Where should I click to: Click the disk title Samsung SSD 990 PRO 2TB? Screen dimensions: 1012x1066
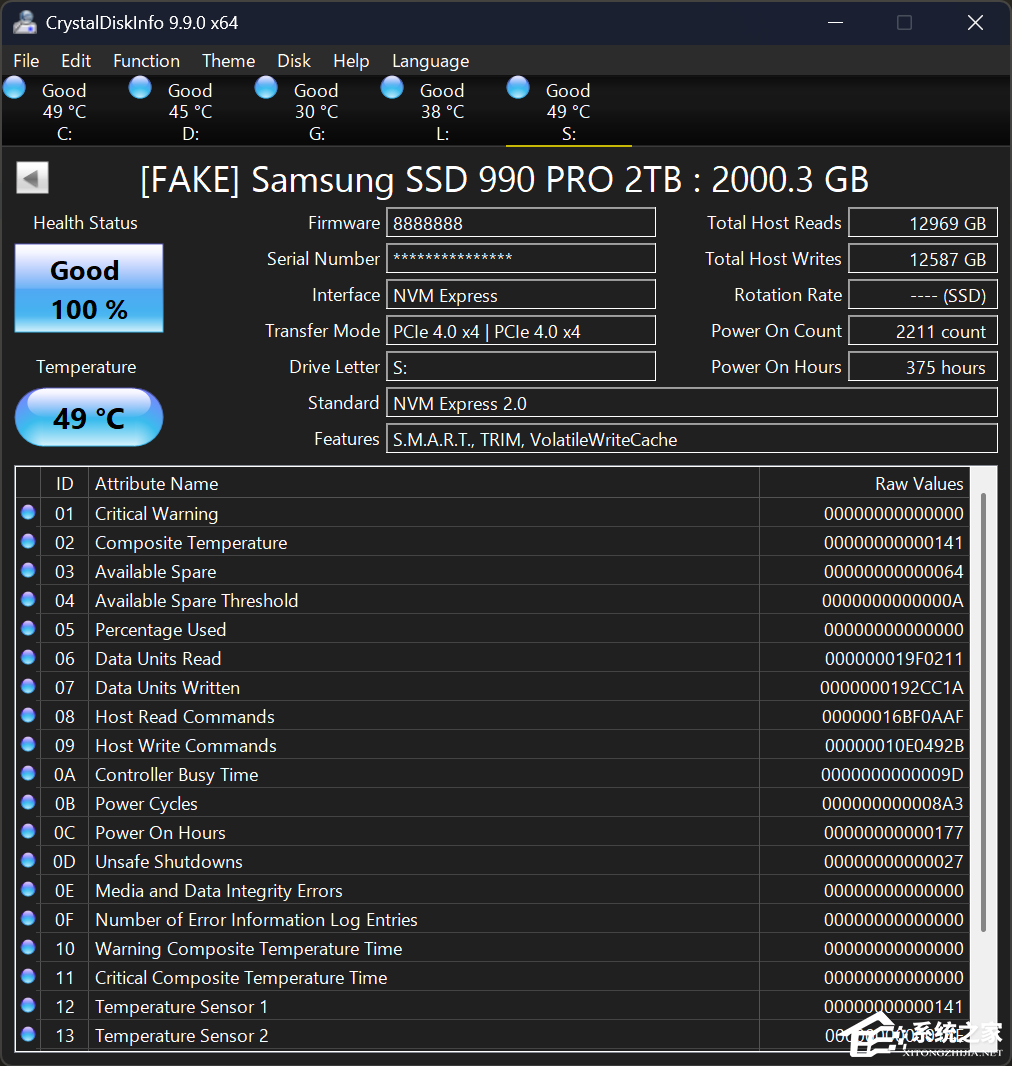tap(504, 180)
